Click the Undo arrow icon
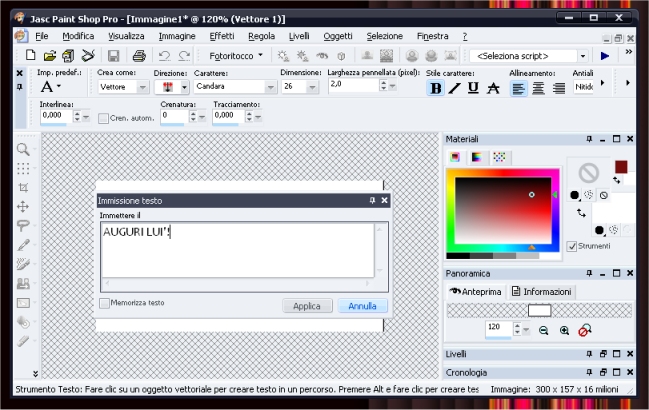The width and height of the screenshot is (649, 410). pos(165,56)
